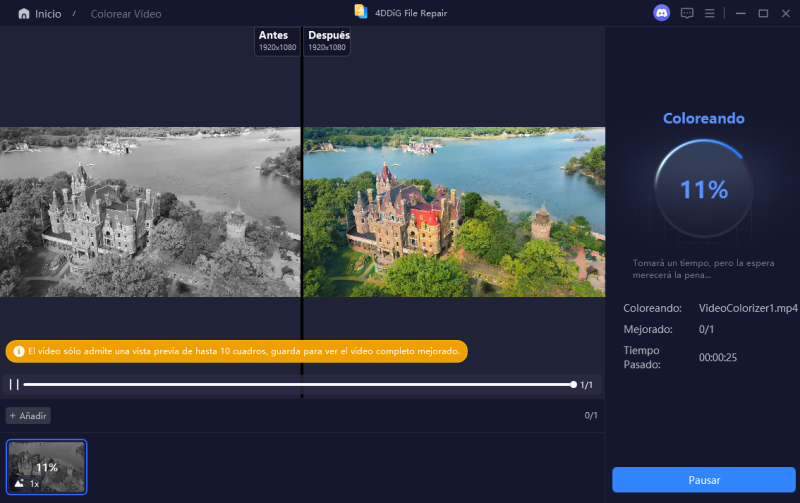
Task: Go to Colorear Video breadcrumb
Action: click(126, 14)
